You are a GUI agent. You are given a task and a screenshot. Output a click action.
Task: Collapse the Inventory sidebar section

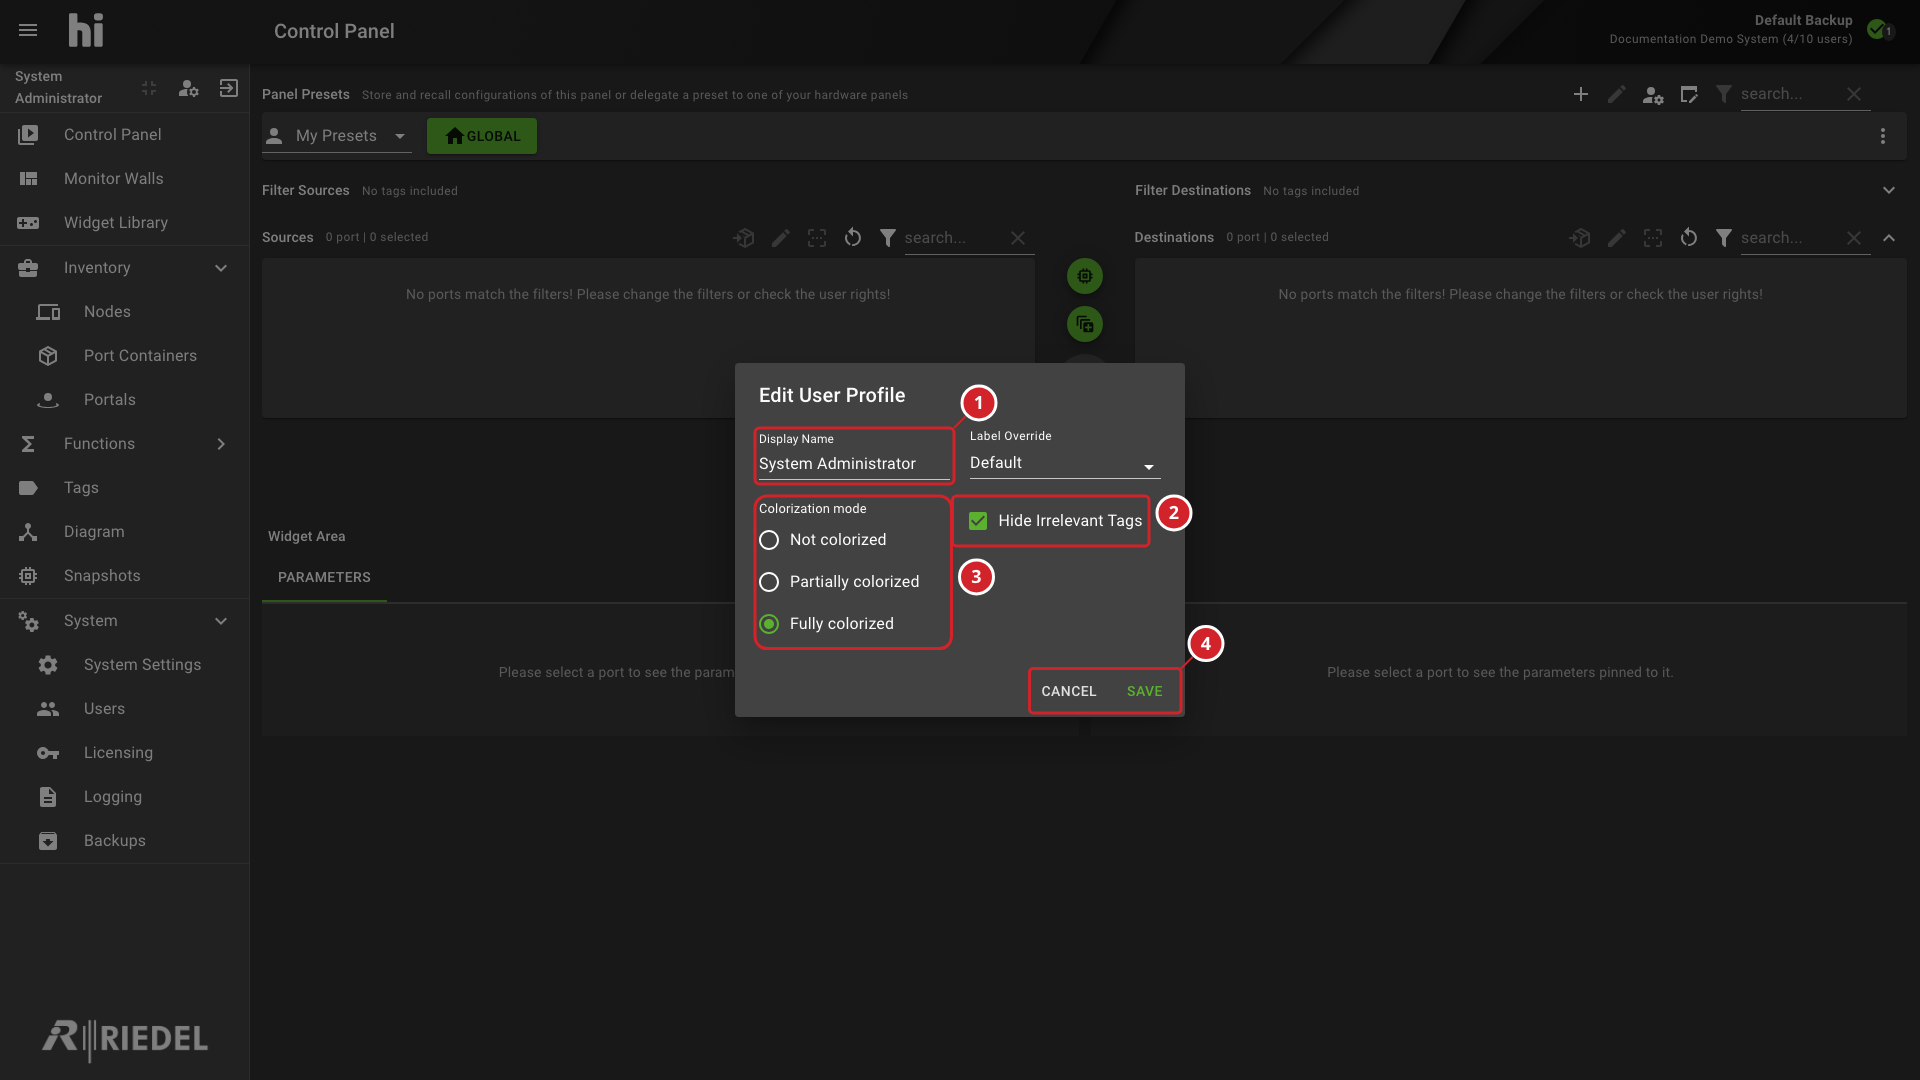(221, 268)
